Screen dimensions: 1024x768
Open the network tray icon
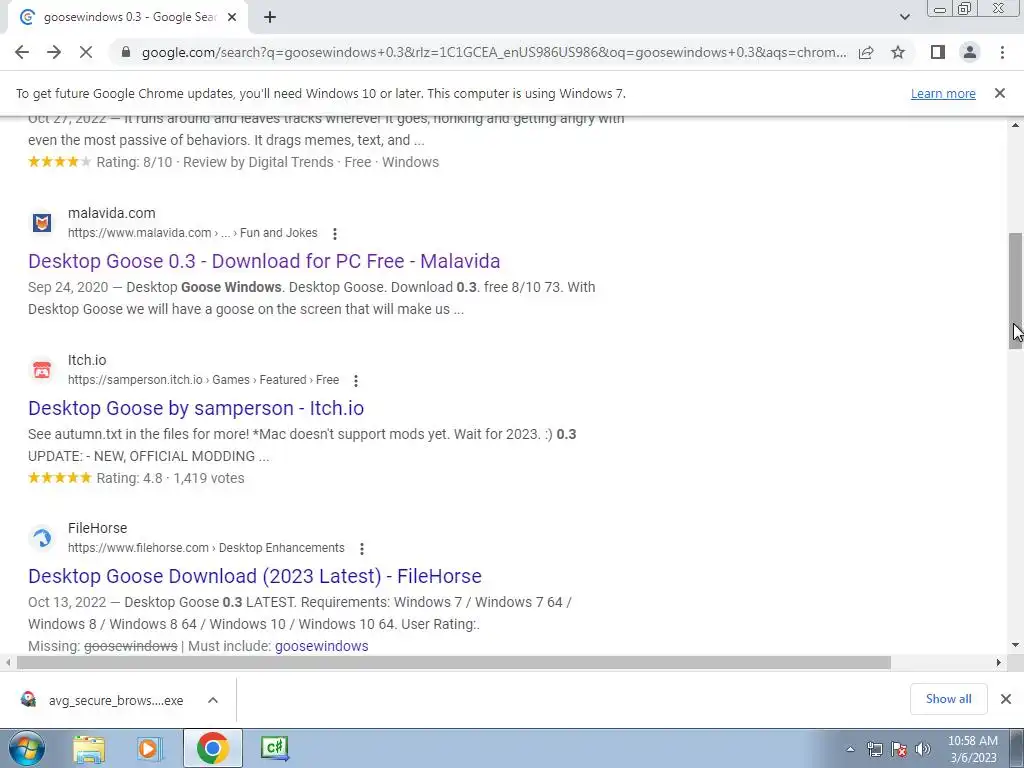click(874, 749)
